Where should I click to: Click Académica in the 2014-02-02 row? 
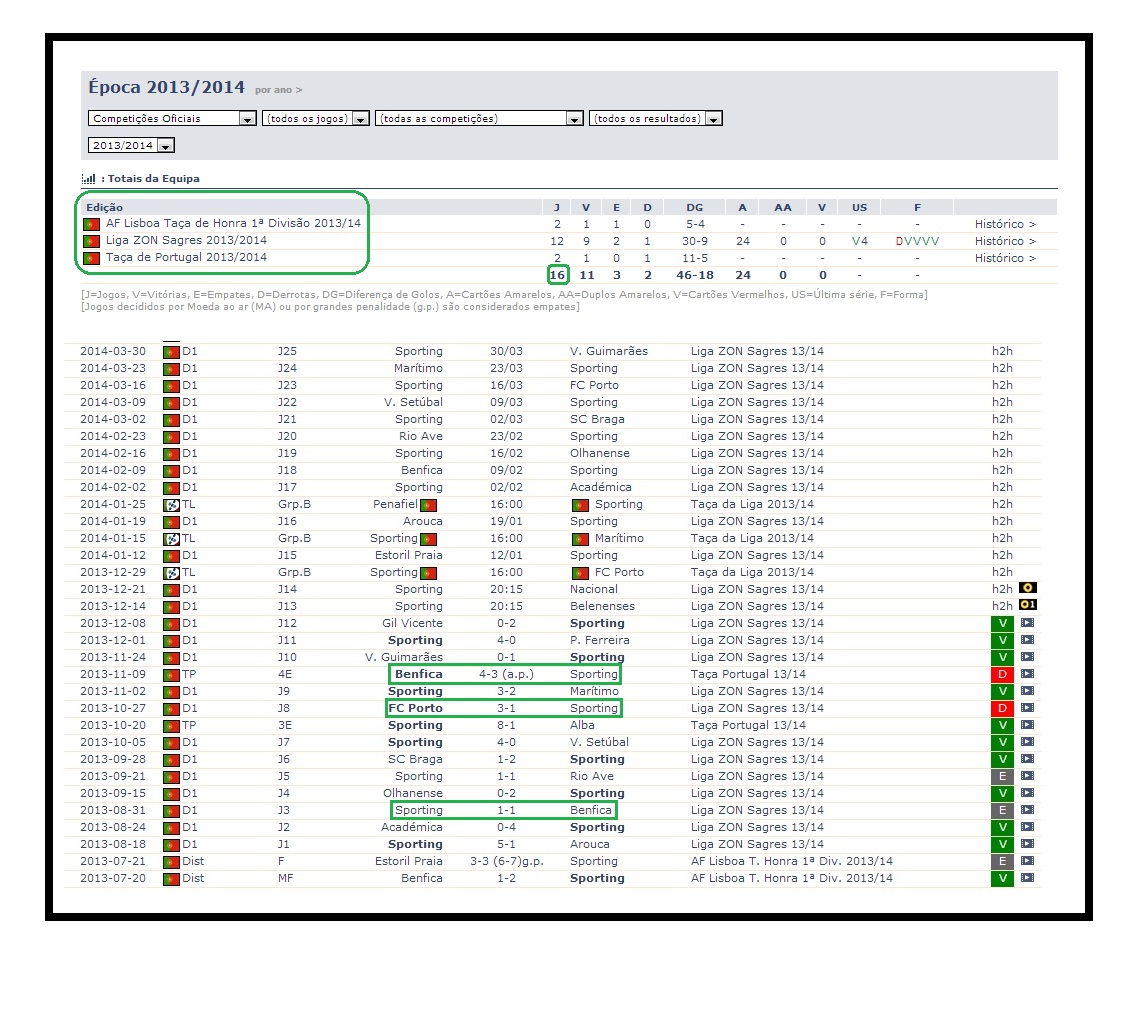coord(601,487)
